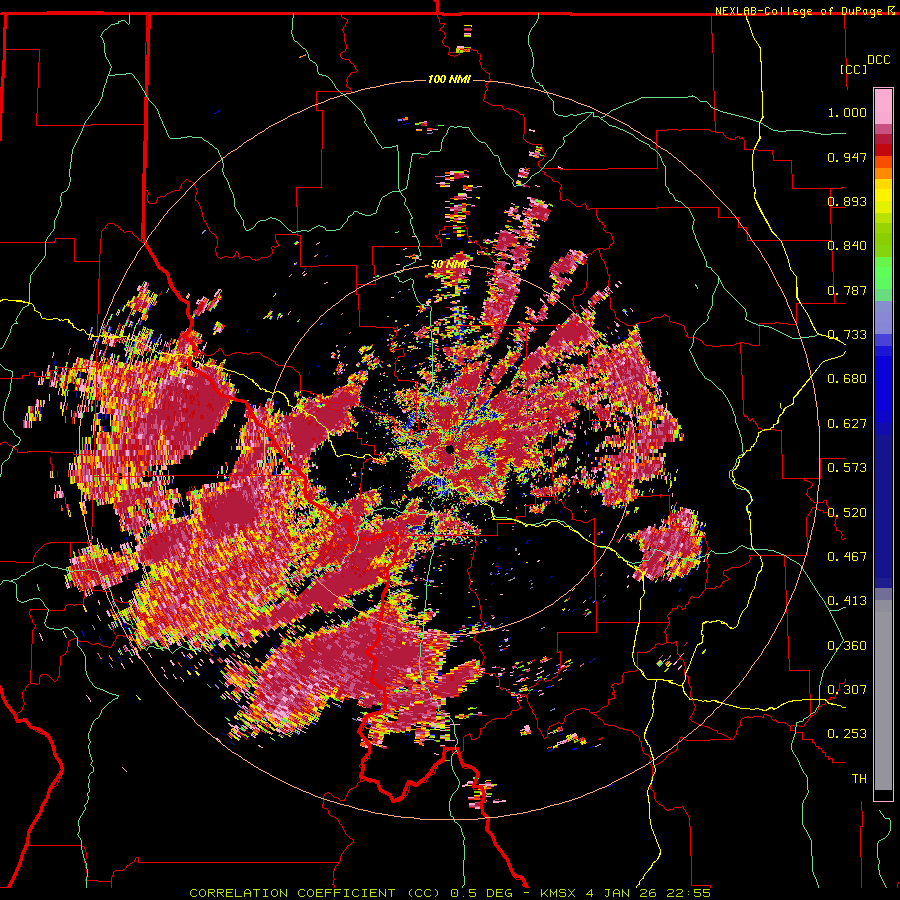Select the 0.413 scale value
This screenshot has height=900, width=900.
(x=847, y=601)
